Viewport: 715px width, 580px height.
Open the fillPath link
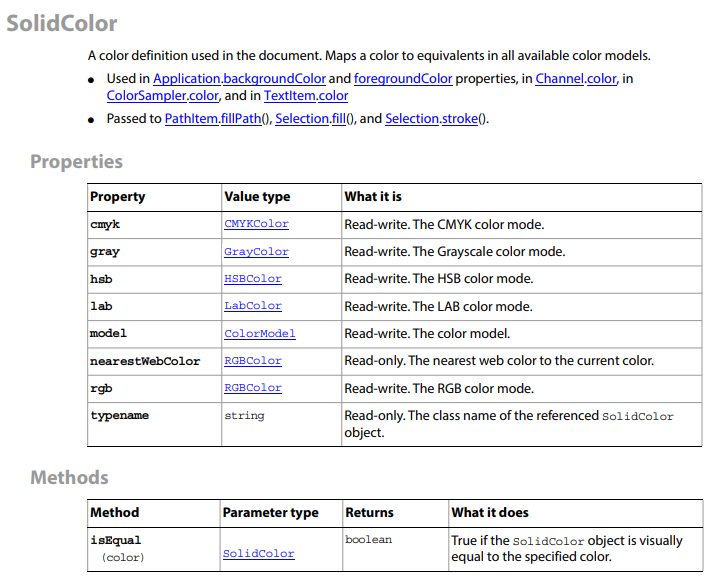[241, 119]
